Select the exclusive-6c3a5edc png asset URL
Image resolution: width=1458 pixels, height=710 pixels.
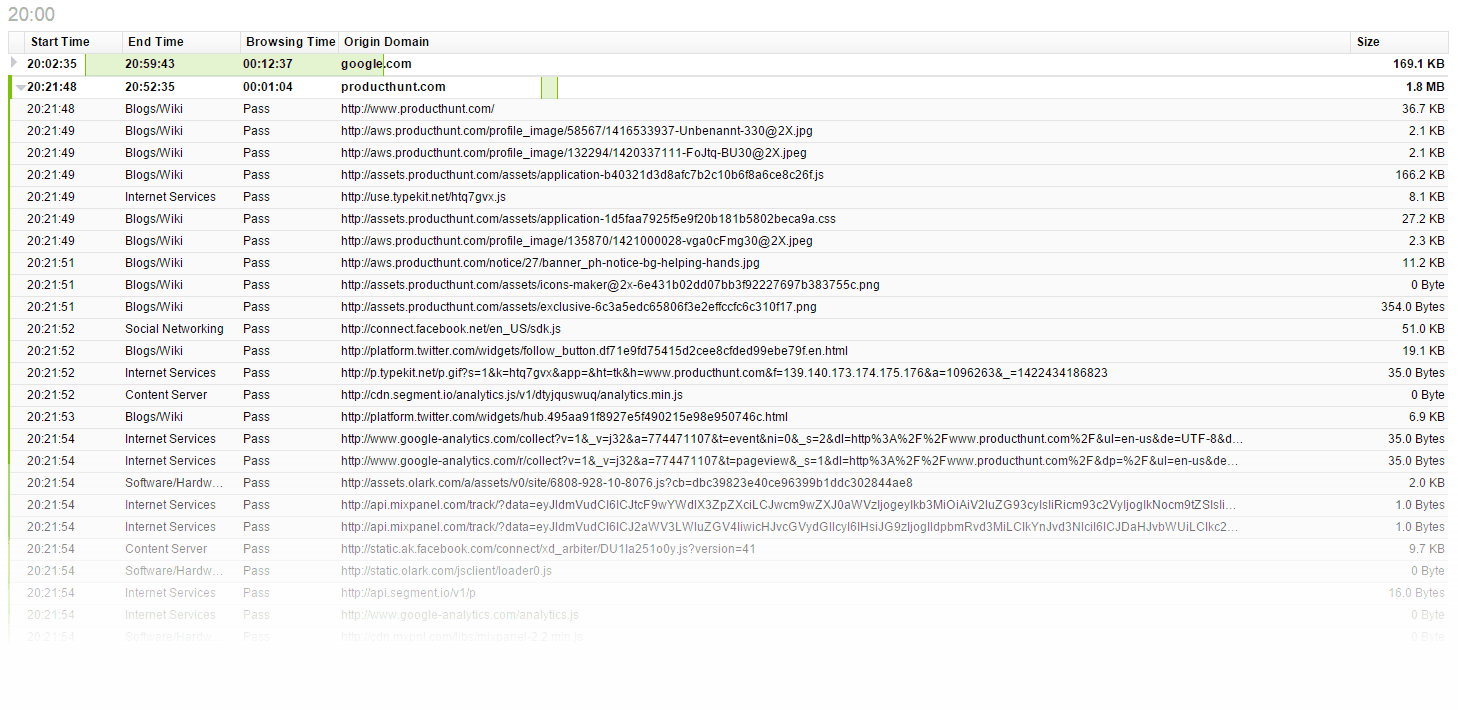(x=579, y=307)
